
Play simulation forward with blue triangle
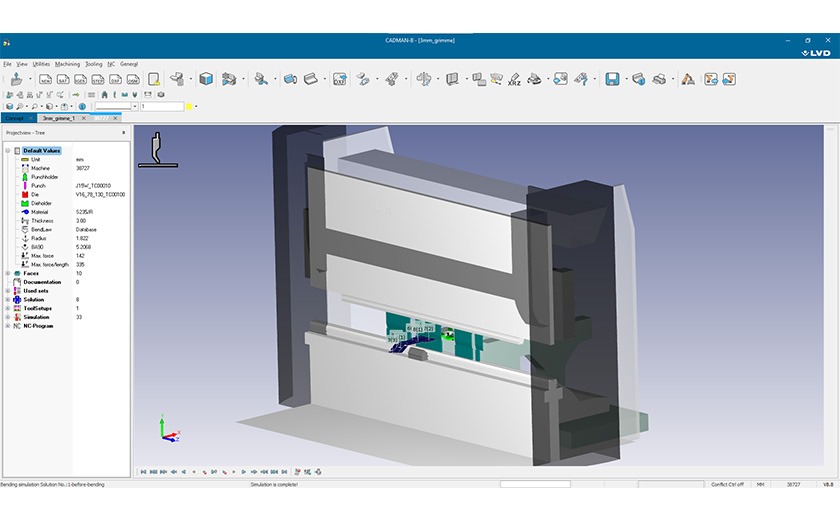(x=244, y=472)
